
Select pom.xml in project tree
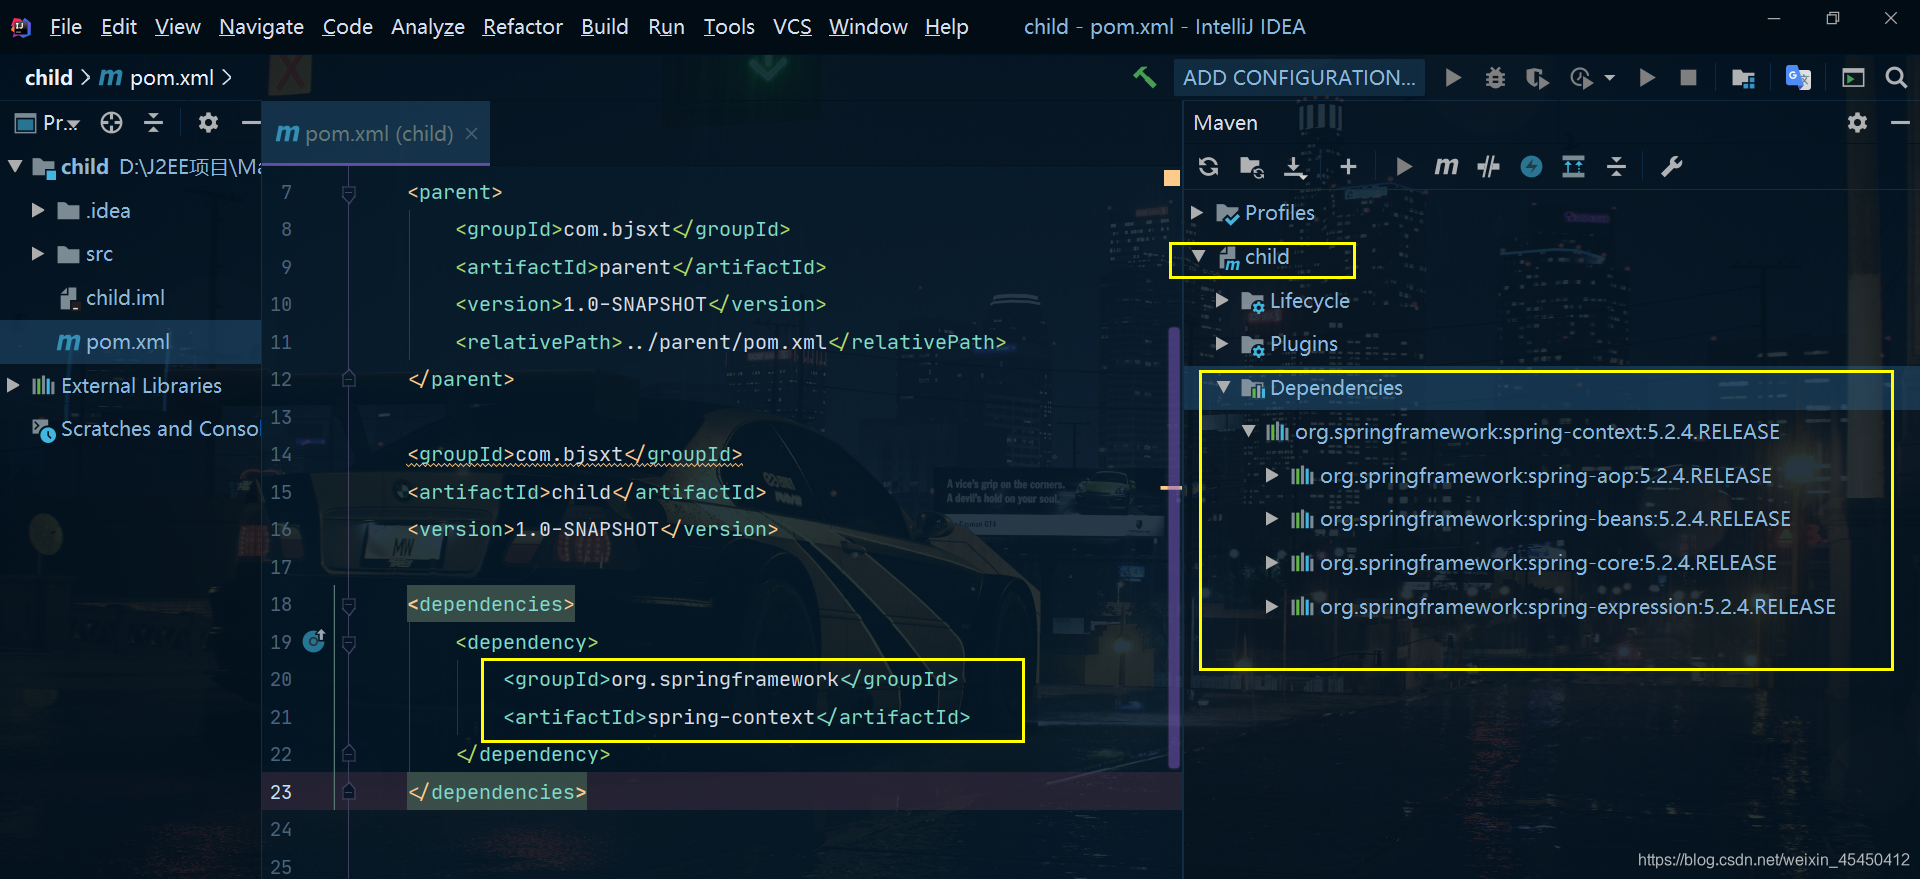pyautogui.click(x=130, y=341)
